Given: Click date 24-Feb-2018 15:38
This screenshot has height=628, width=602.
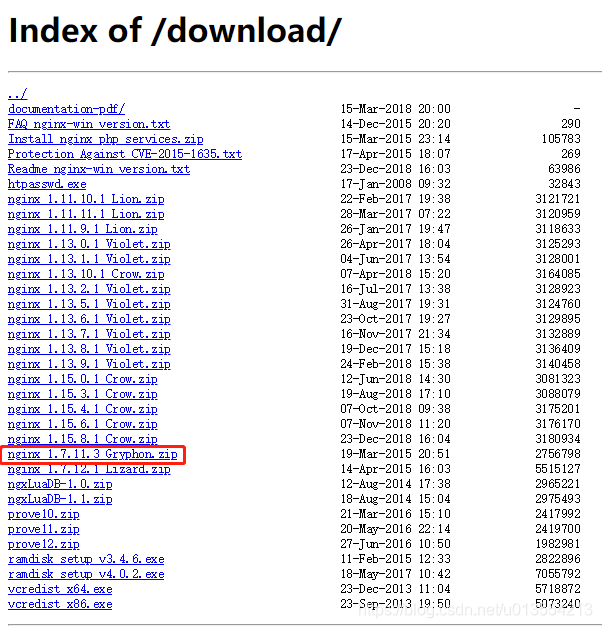Looking at the screenshot, I should coord(395,364).
